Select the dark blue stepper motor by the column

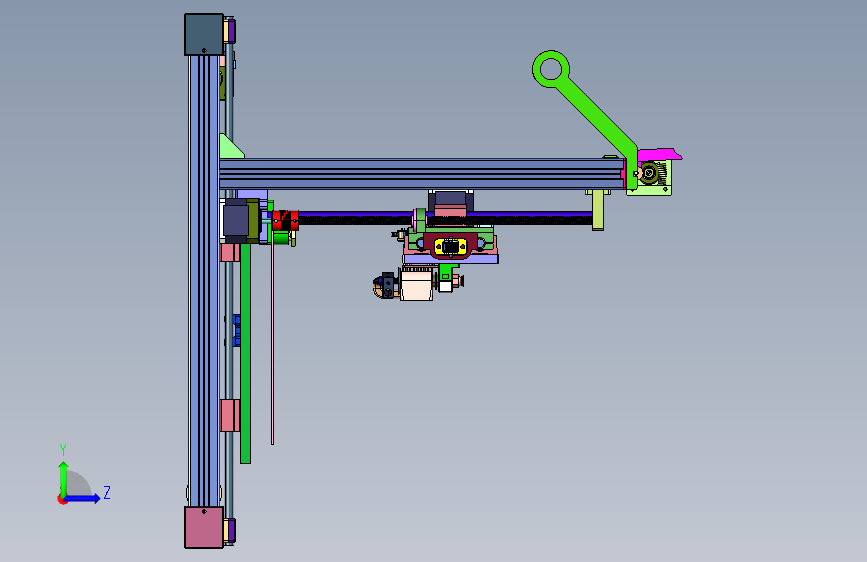[235, 220]
